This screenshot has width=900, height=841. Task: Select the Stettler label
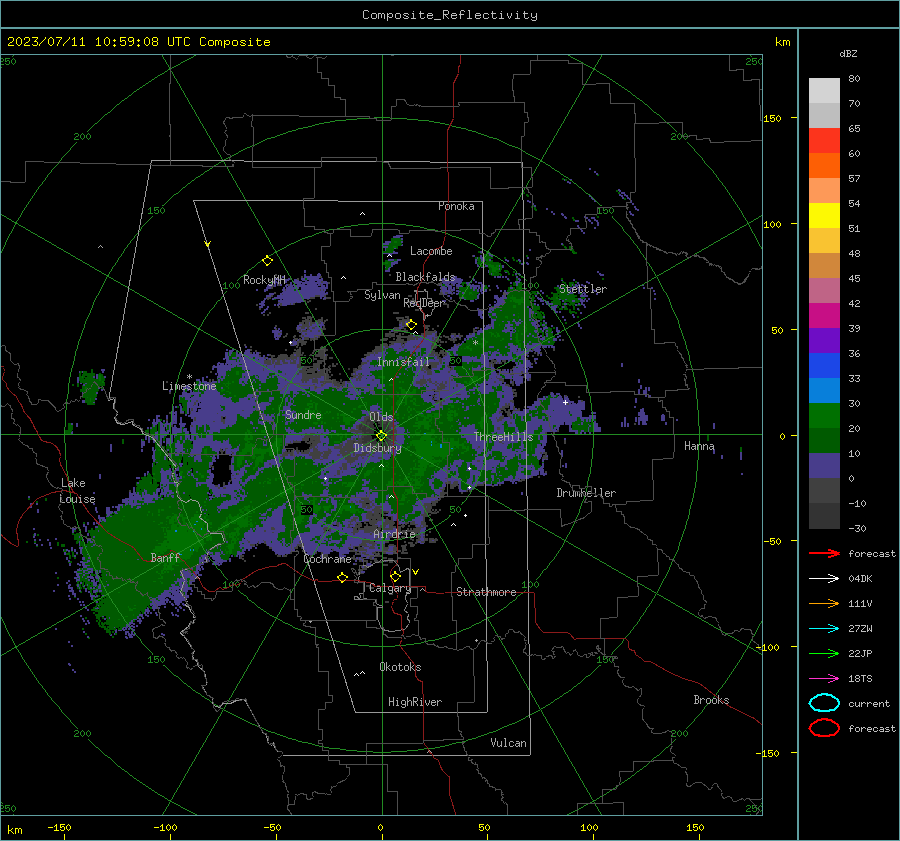(583, 289)
